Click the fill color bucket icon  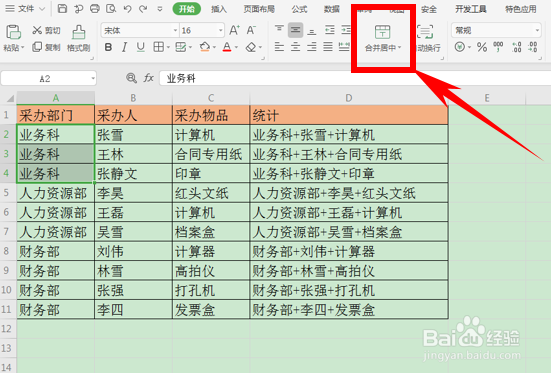click(205, 47)
